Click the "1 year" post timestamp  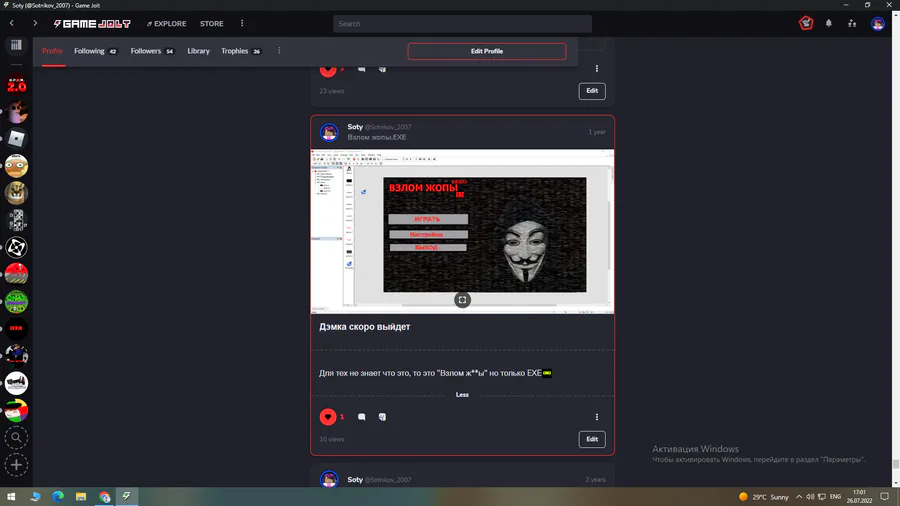tap(597, 132)
